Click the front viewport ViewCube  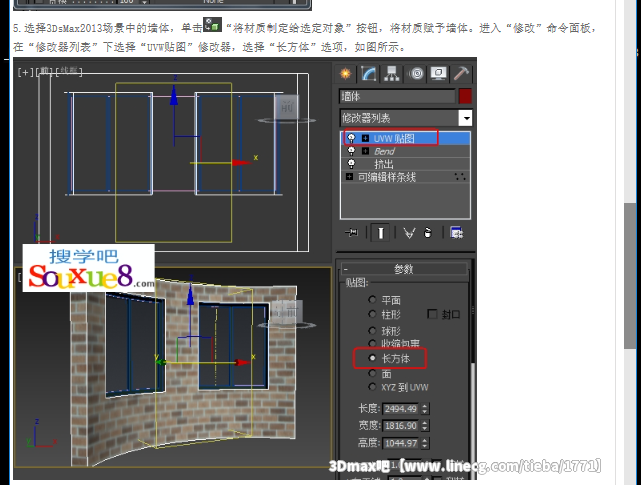coord(287,108)
